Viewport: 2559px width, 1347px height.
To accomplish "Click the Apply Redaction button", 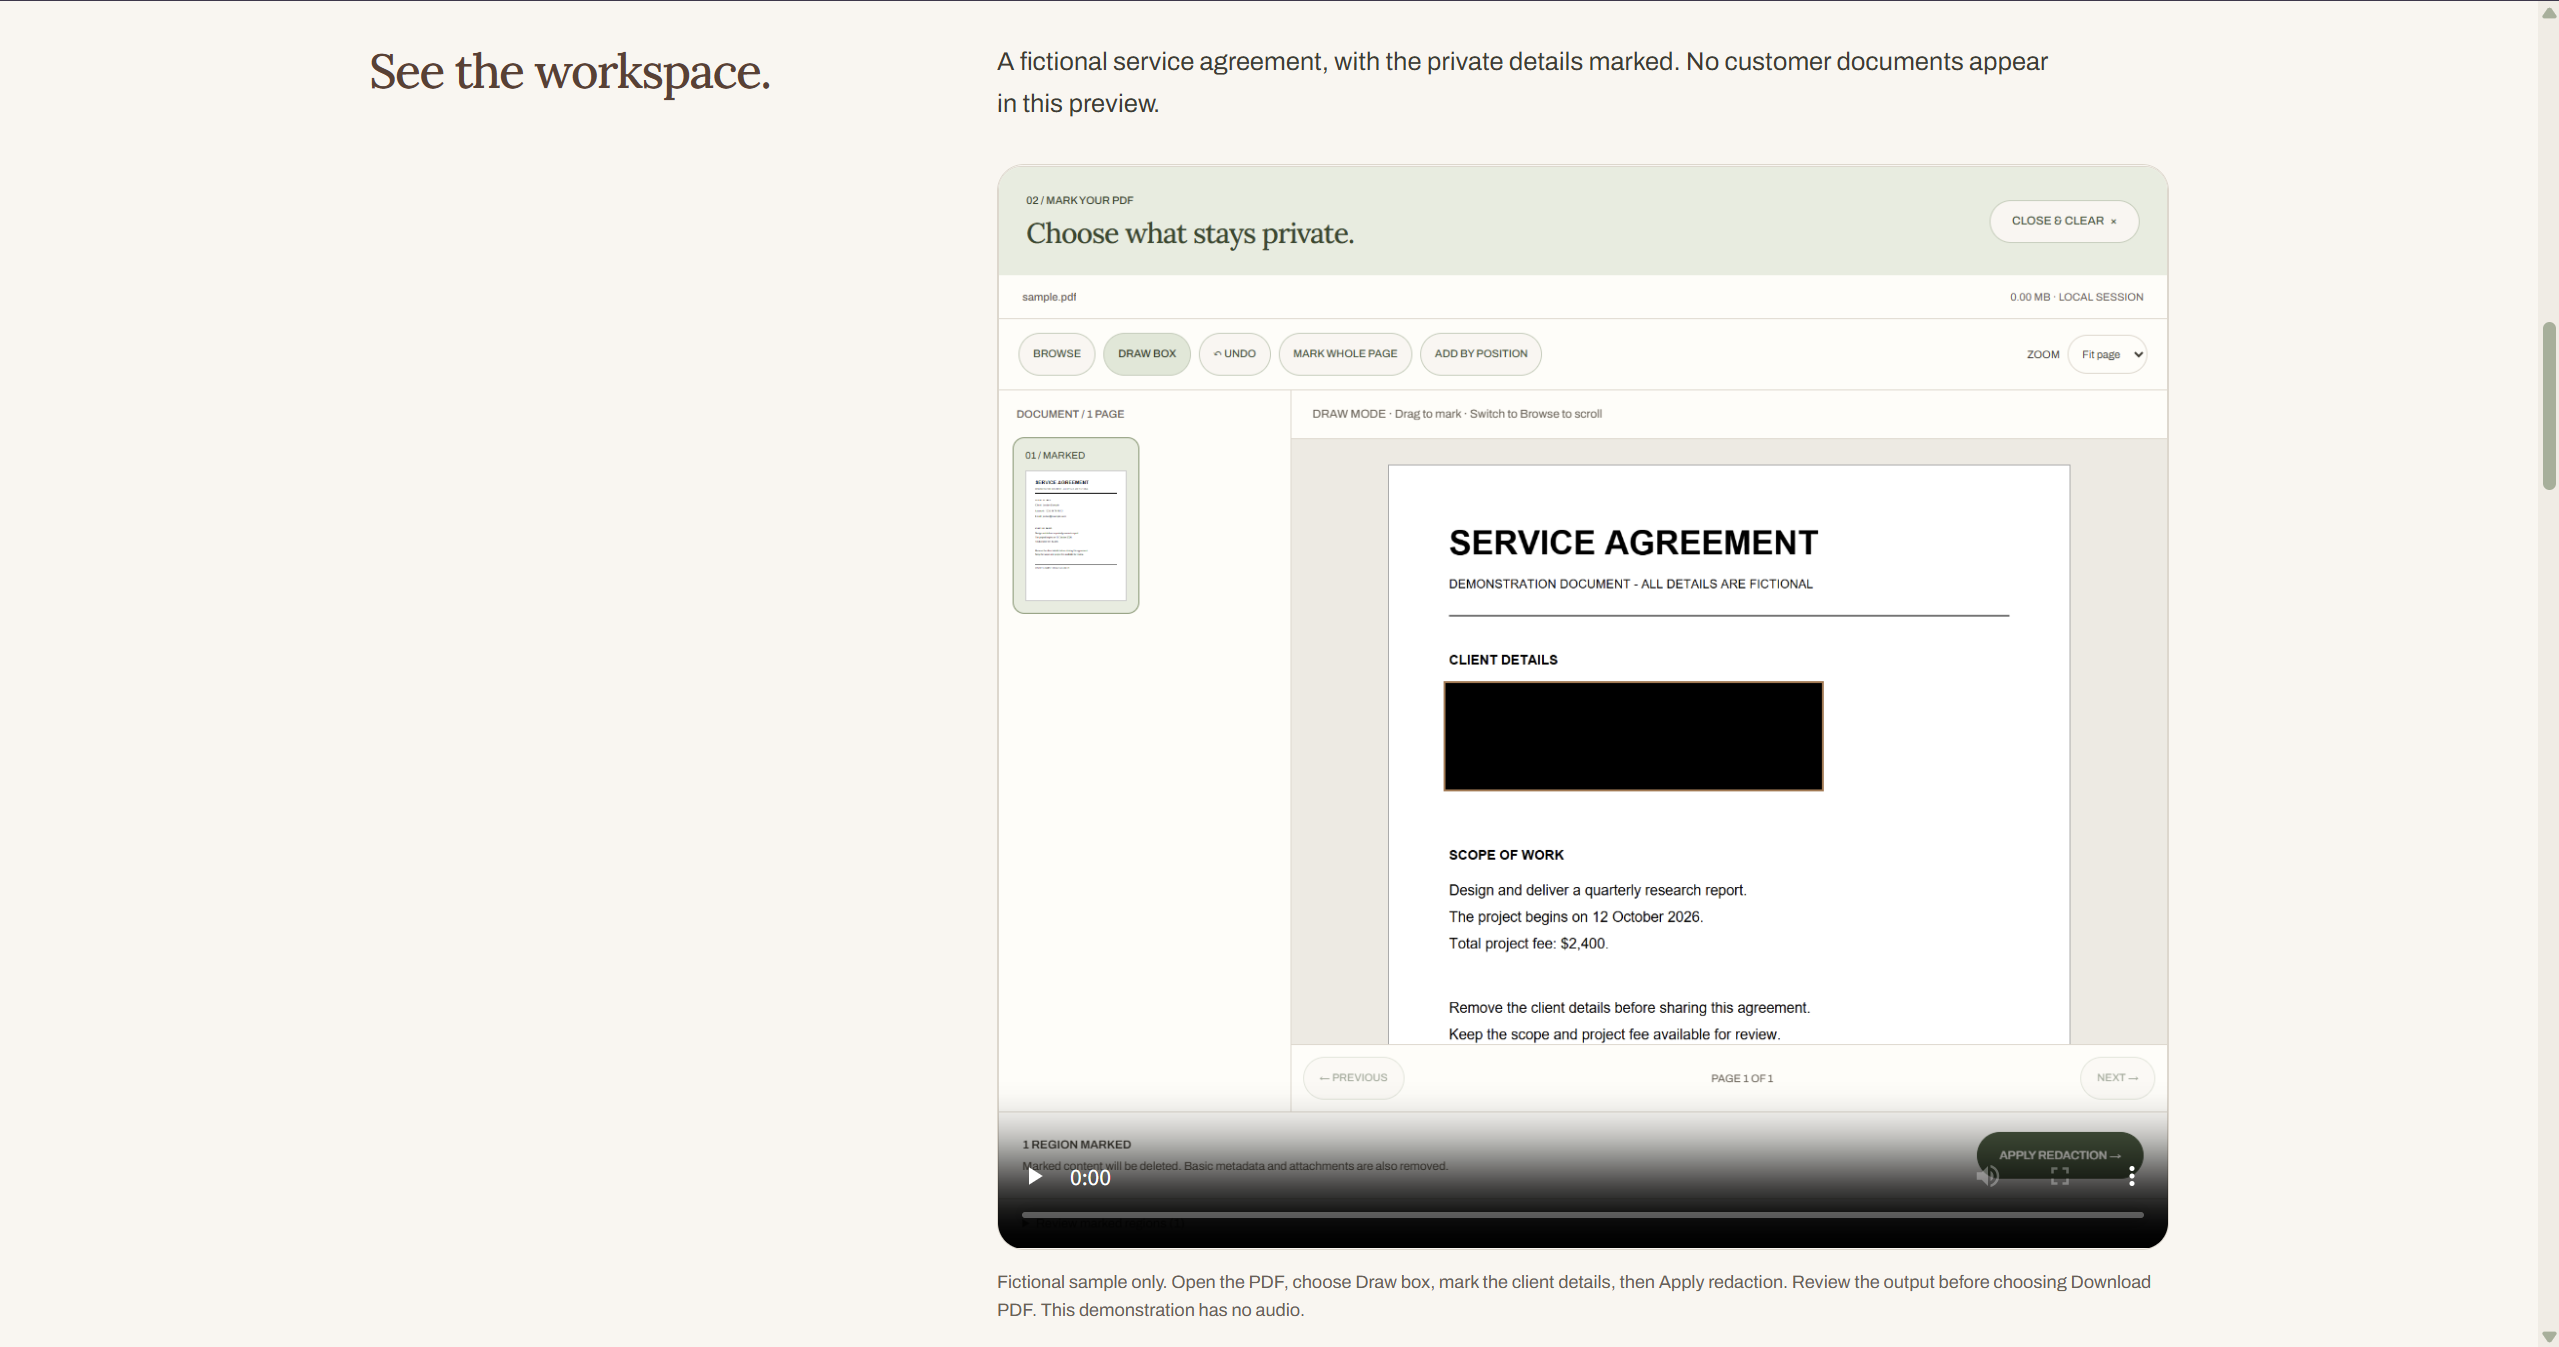I will click(2059, 1155).
